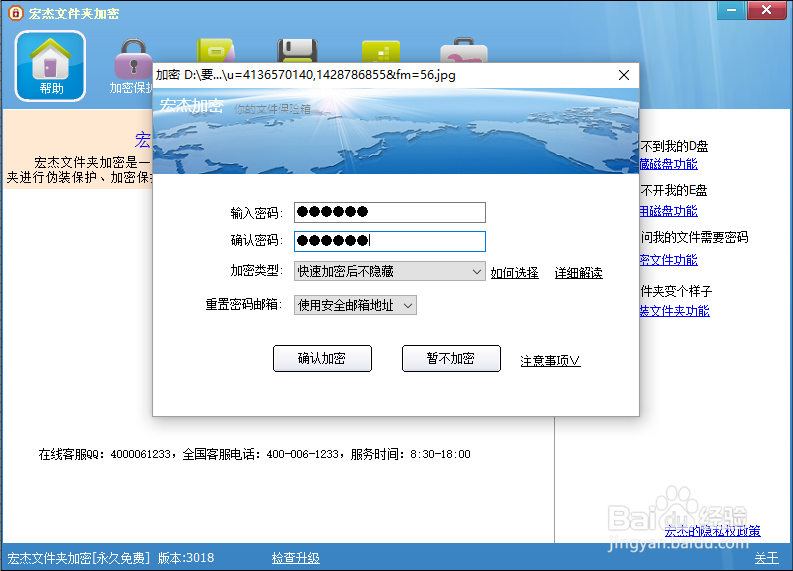Focus the 输入密码 password field
The height and width of the screenshot is (571, 793).
[x=389, y=212]
